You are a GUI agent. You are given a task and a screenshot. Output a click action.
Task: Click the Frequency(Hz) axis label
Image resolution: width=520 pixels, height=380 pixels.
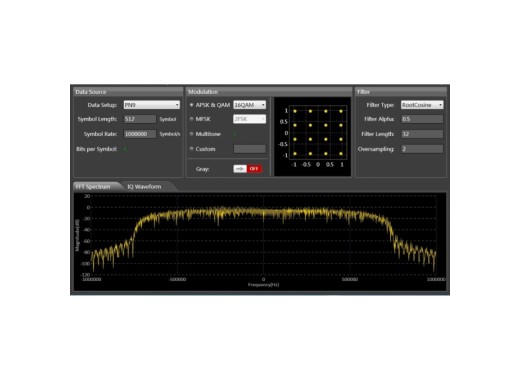263,285
